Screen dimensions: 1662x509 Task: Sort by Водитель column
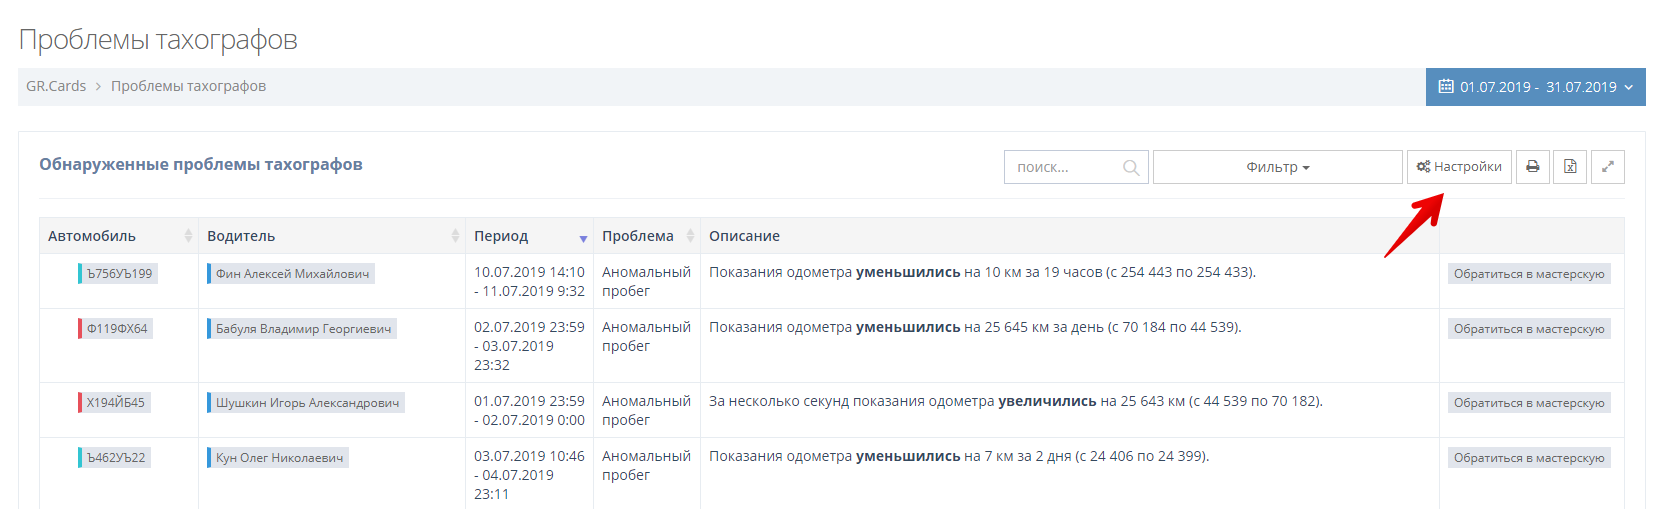click(332, 236)
